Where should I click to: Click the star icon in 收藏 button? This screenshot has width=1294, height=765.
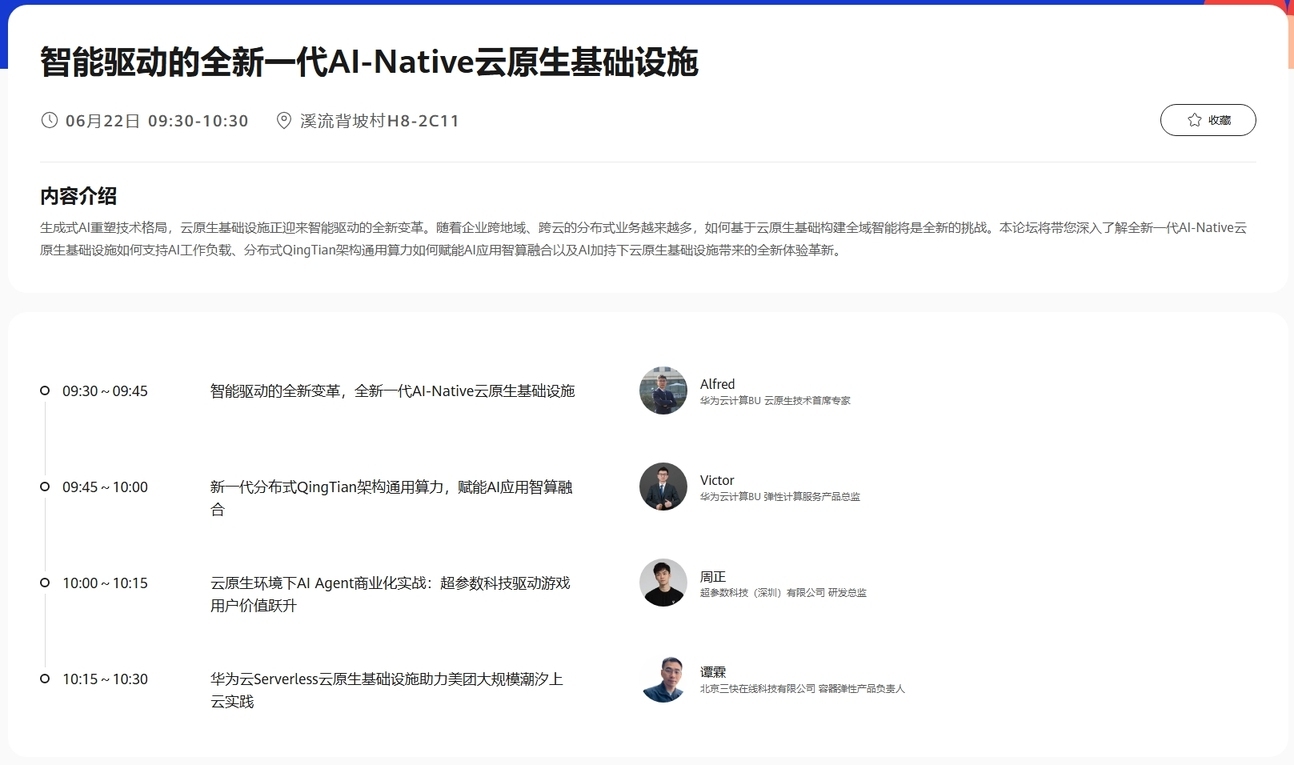(x=1194, y=120)
